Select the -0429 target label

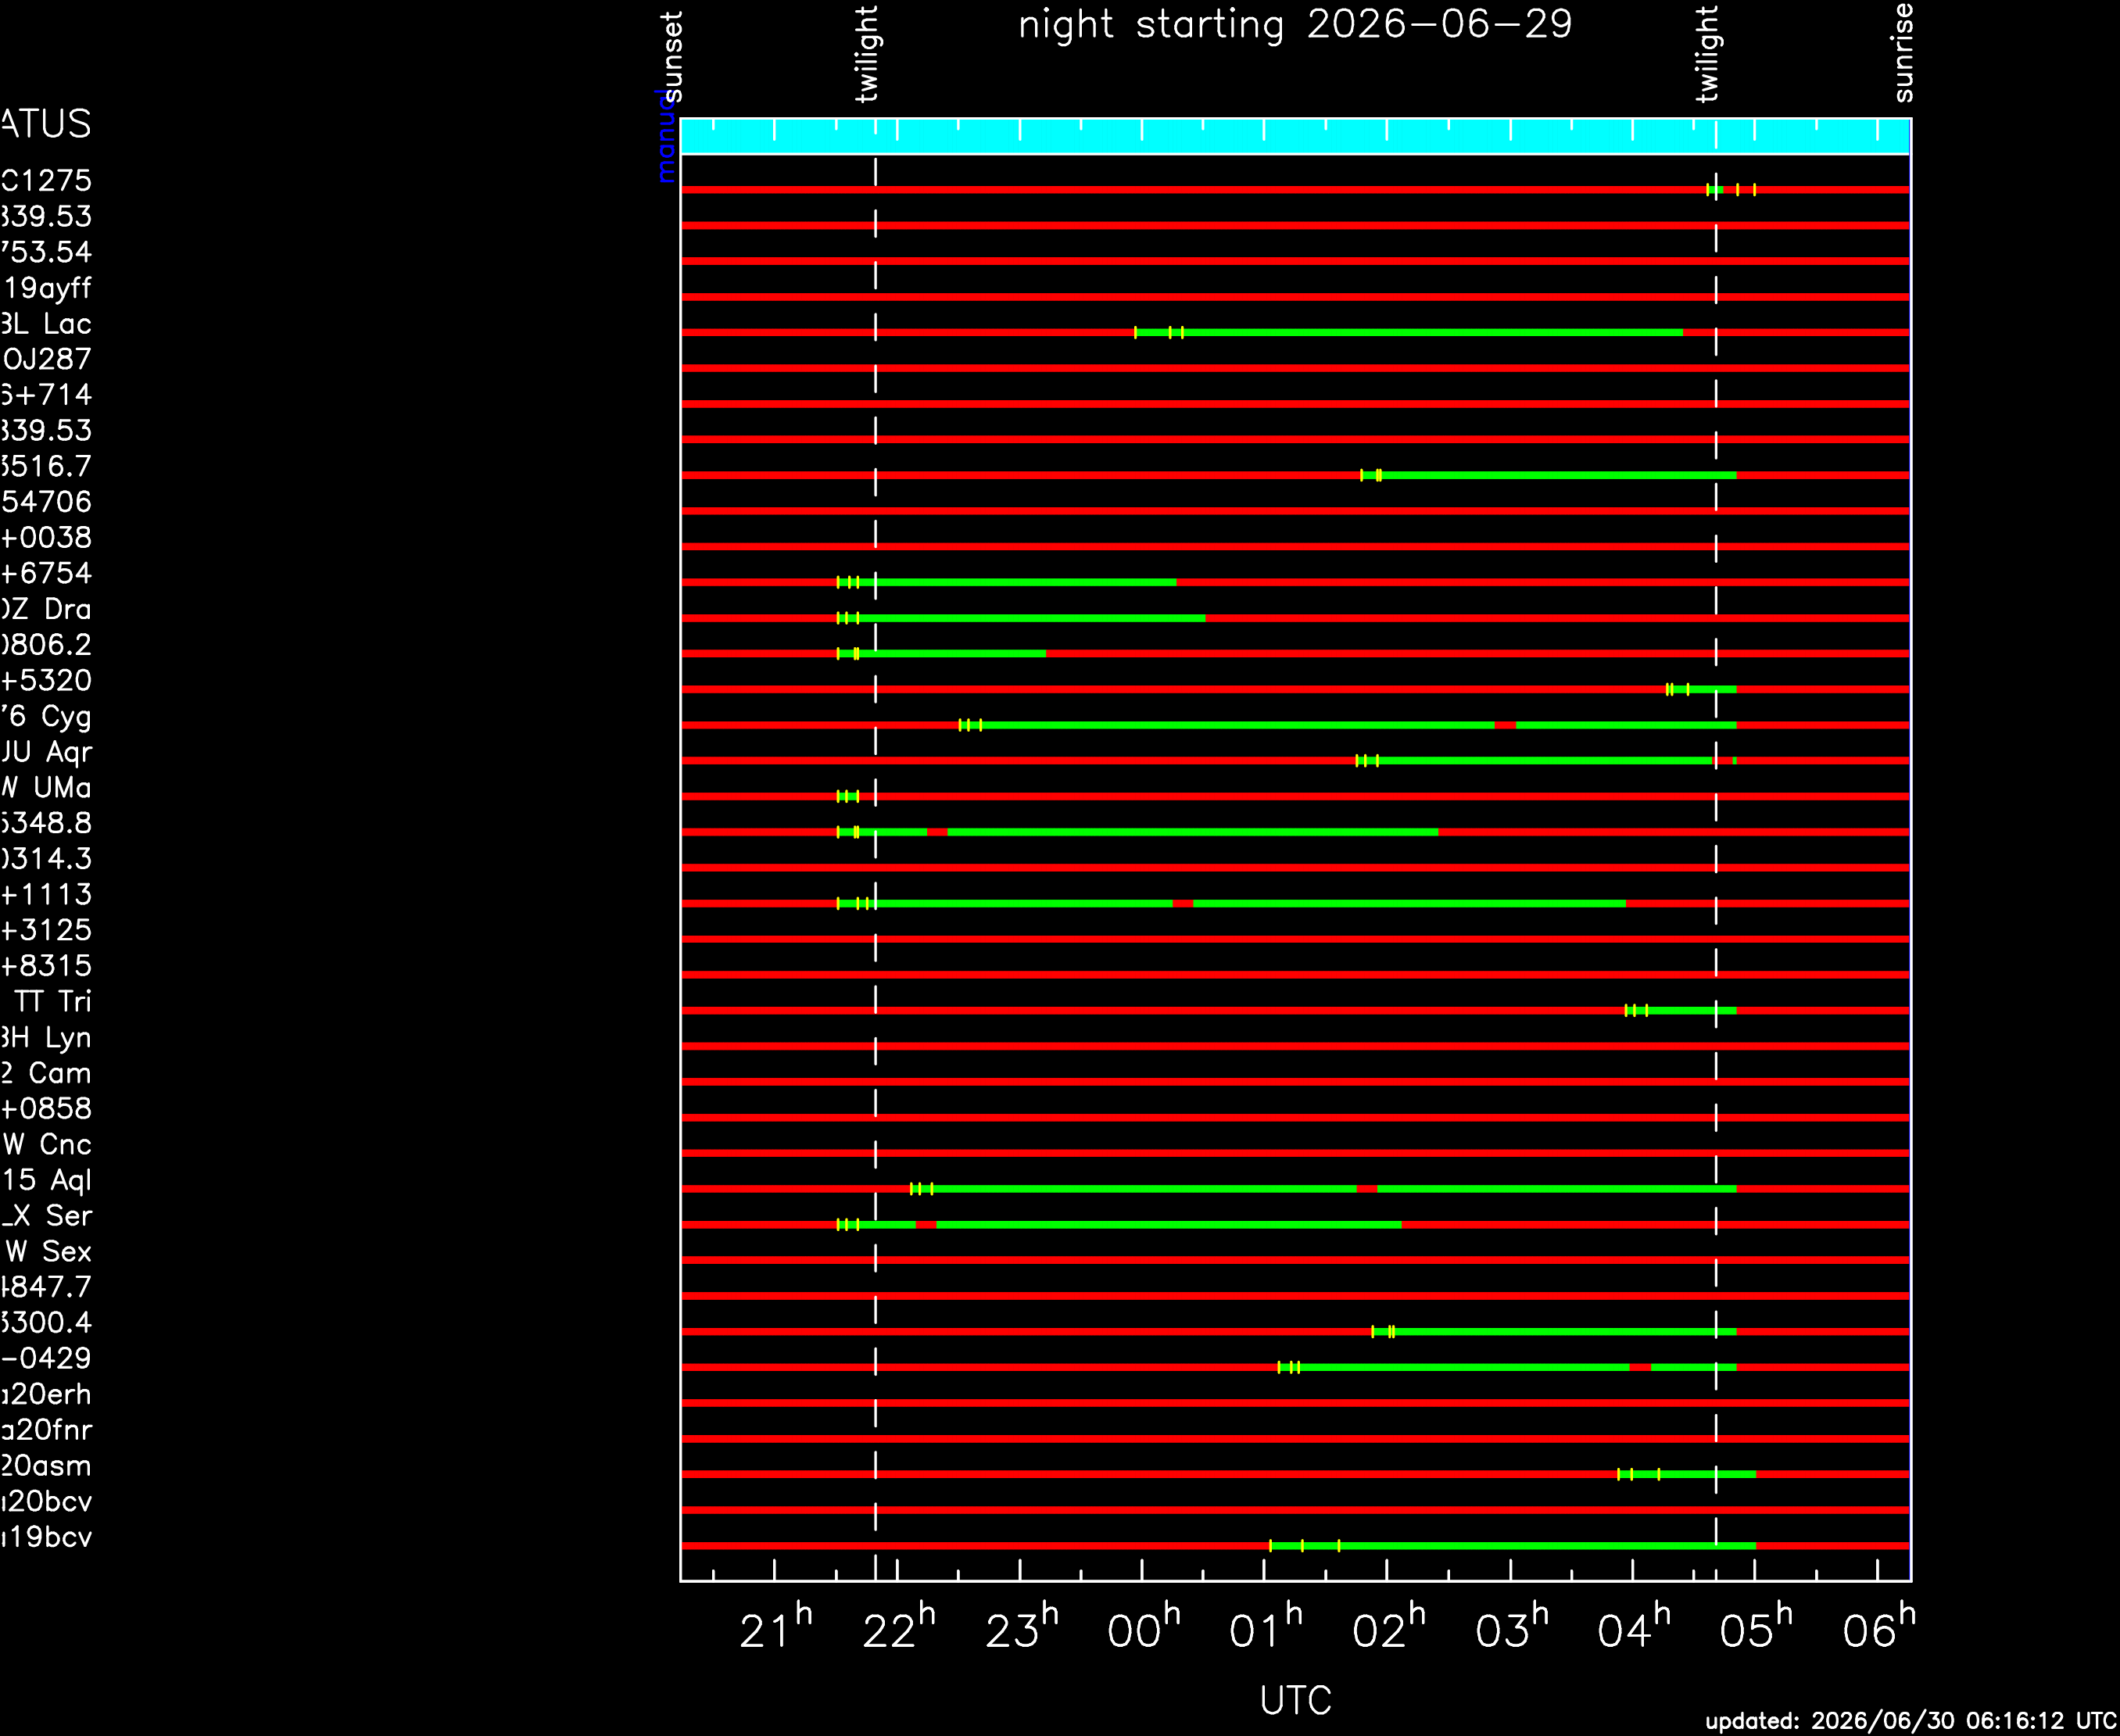point(47,1358)
